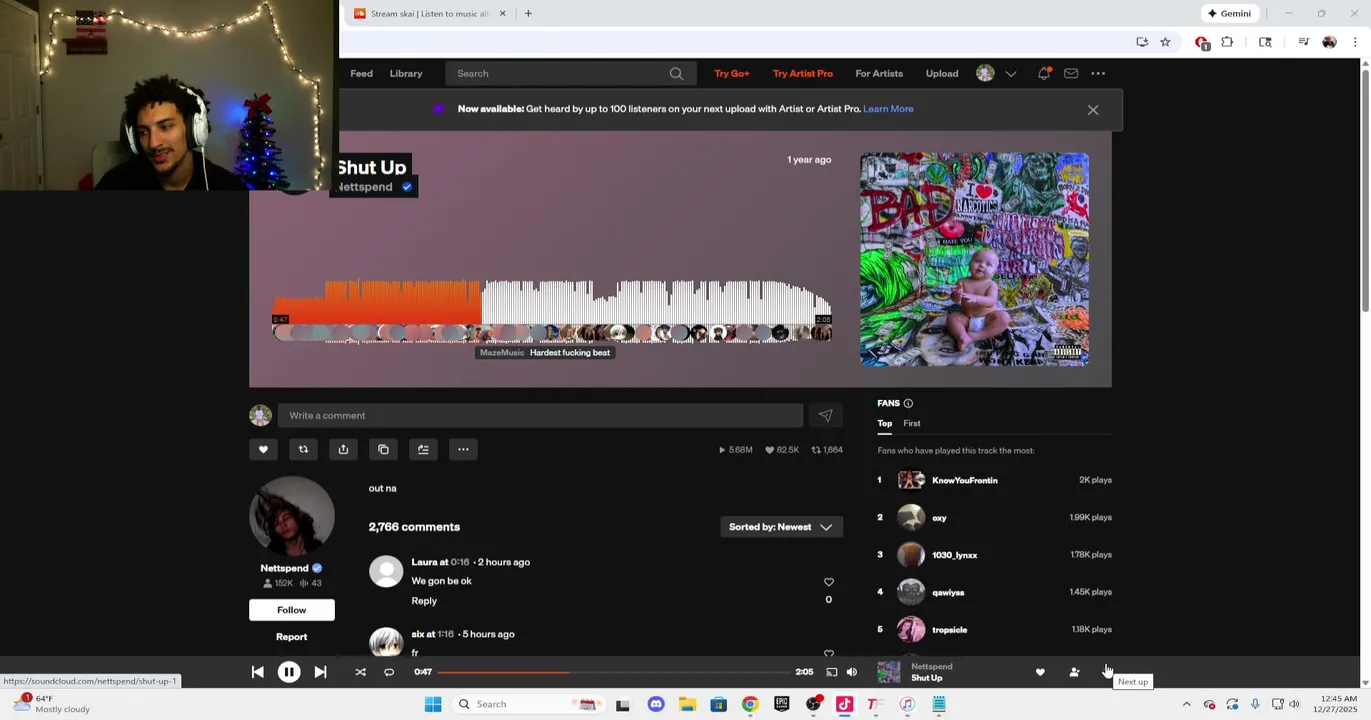This screenshot has height=720, width=1371.
Task: Expand the profile menu chevron
Action: (x=1011, y=73)
